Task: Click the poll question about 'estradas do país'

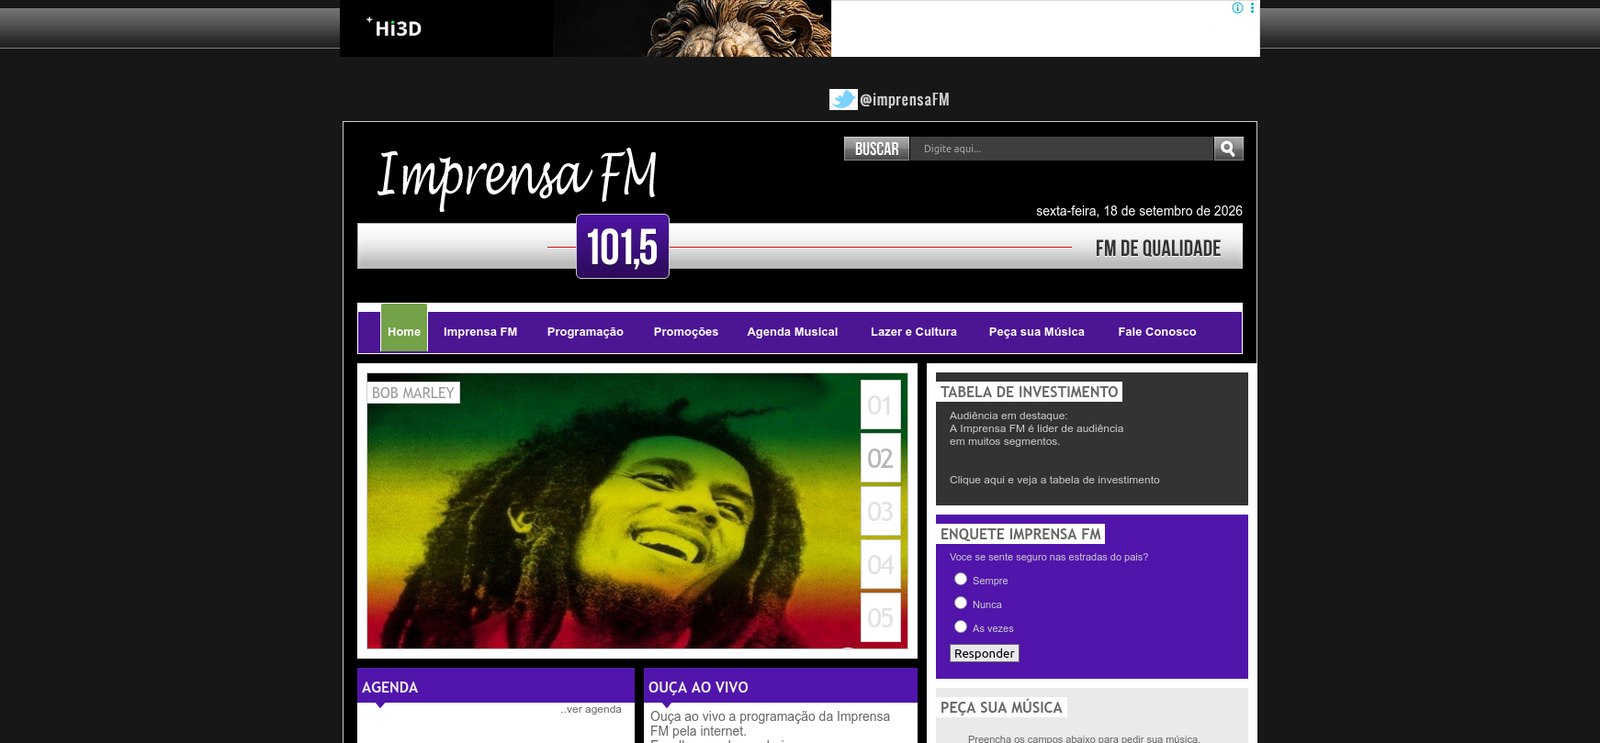Action: 1049,557
